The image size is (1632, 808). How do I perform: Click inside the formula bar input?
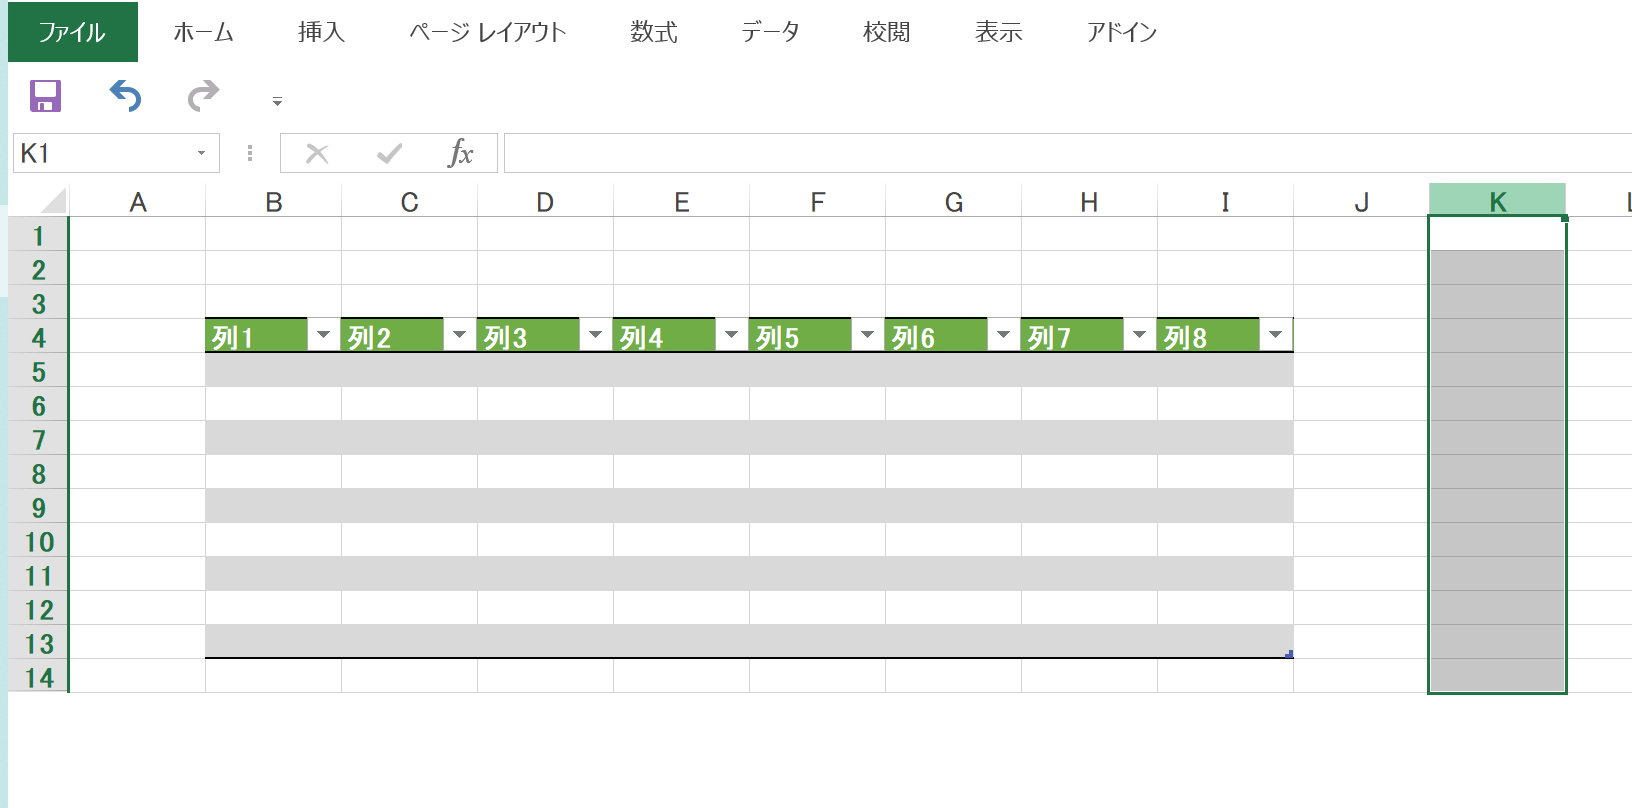pos(1067,153)
